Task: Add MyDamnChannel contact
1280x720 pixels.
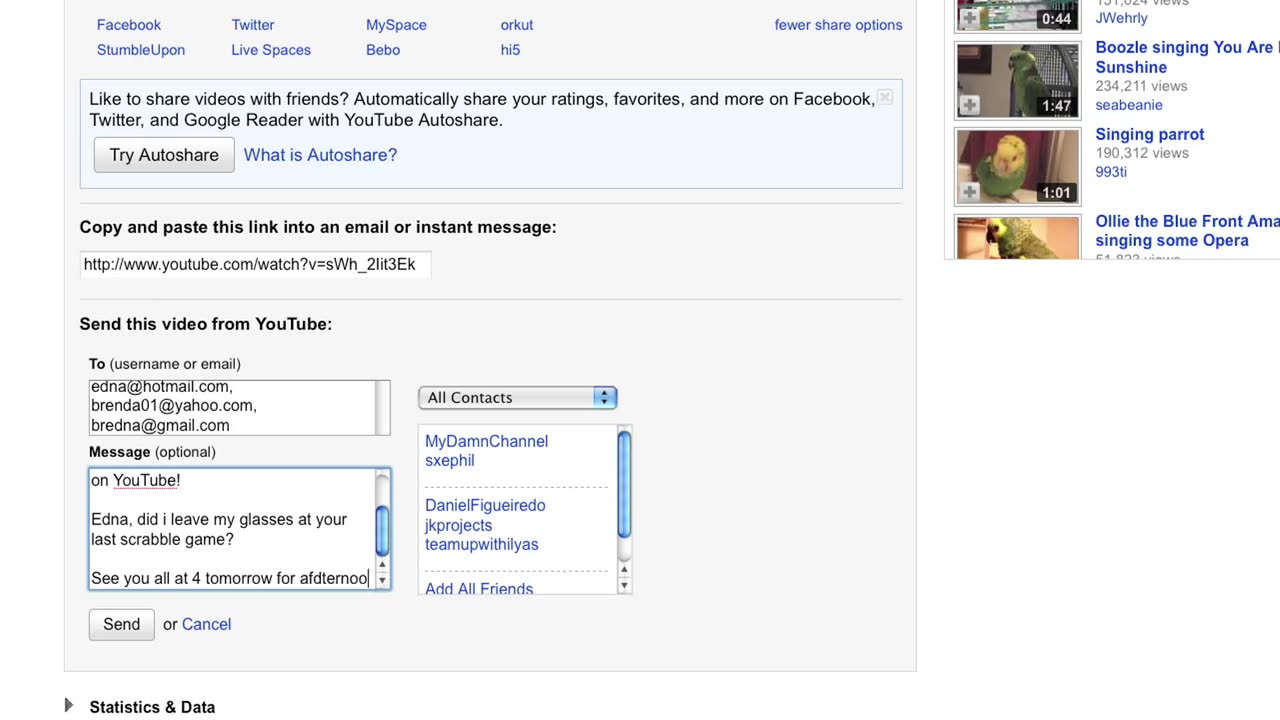Action: [486, 441]
